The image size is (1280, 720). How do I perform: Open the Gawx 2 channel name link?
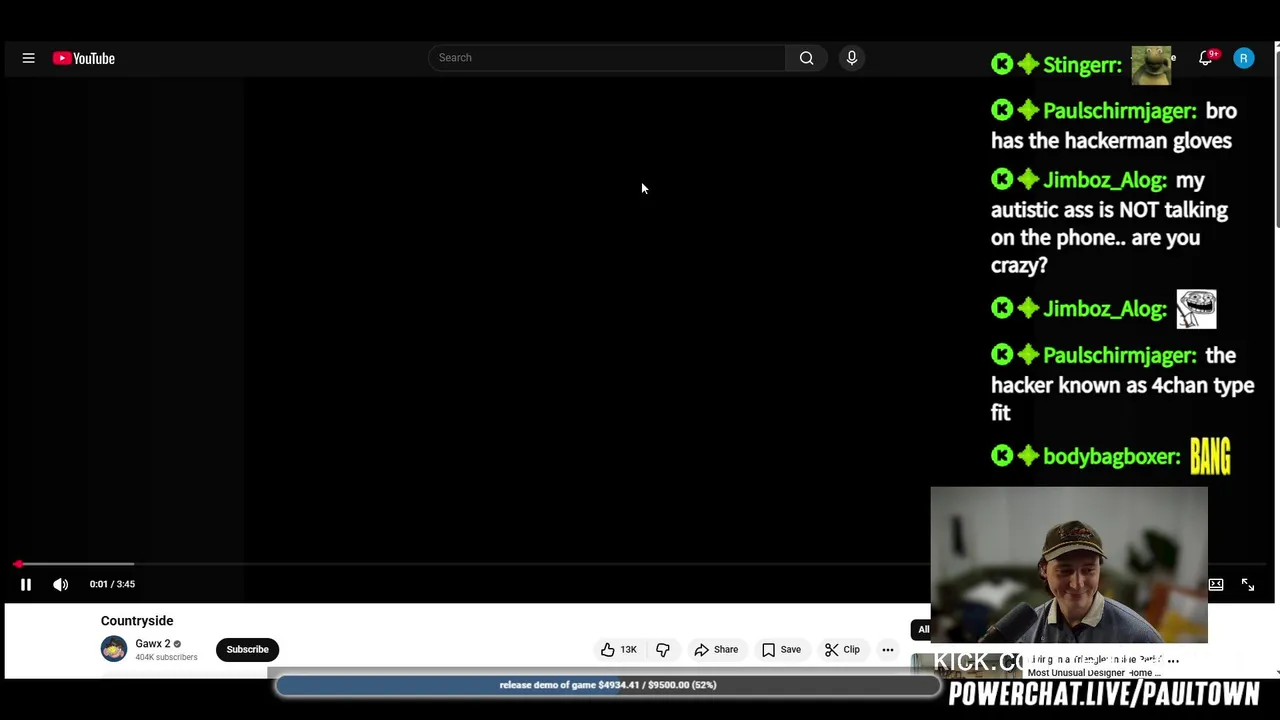pos(153,644)
